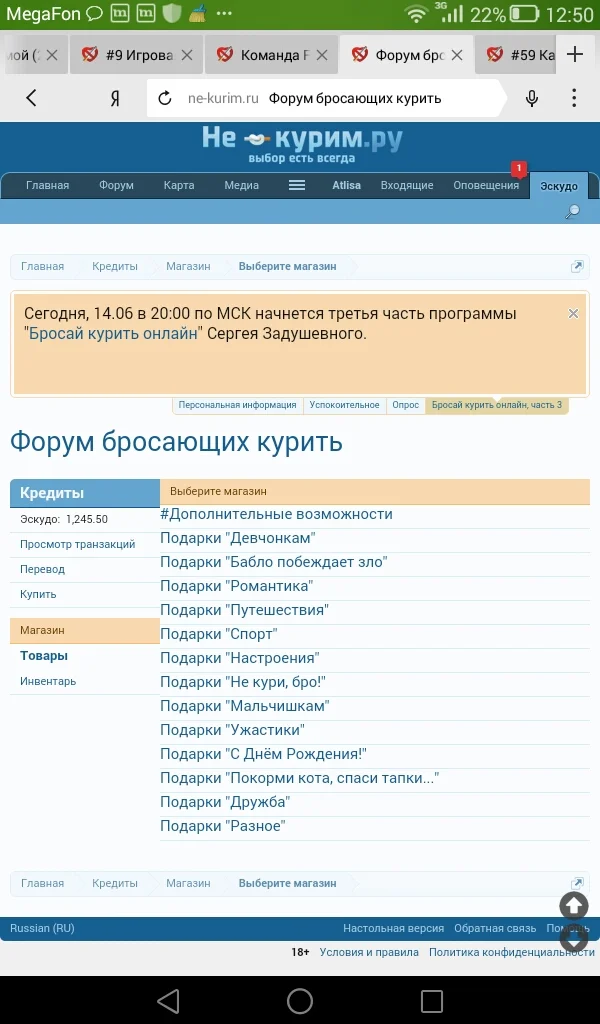Click Кредиты in the top breadcrumb
The image size is (600, 1024).
click(115, 266)
